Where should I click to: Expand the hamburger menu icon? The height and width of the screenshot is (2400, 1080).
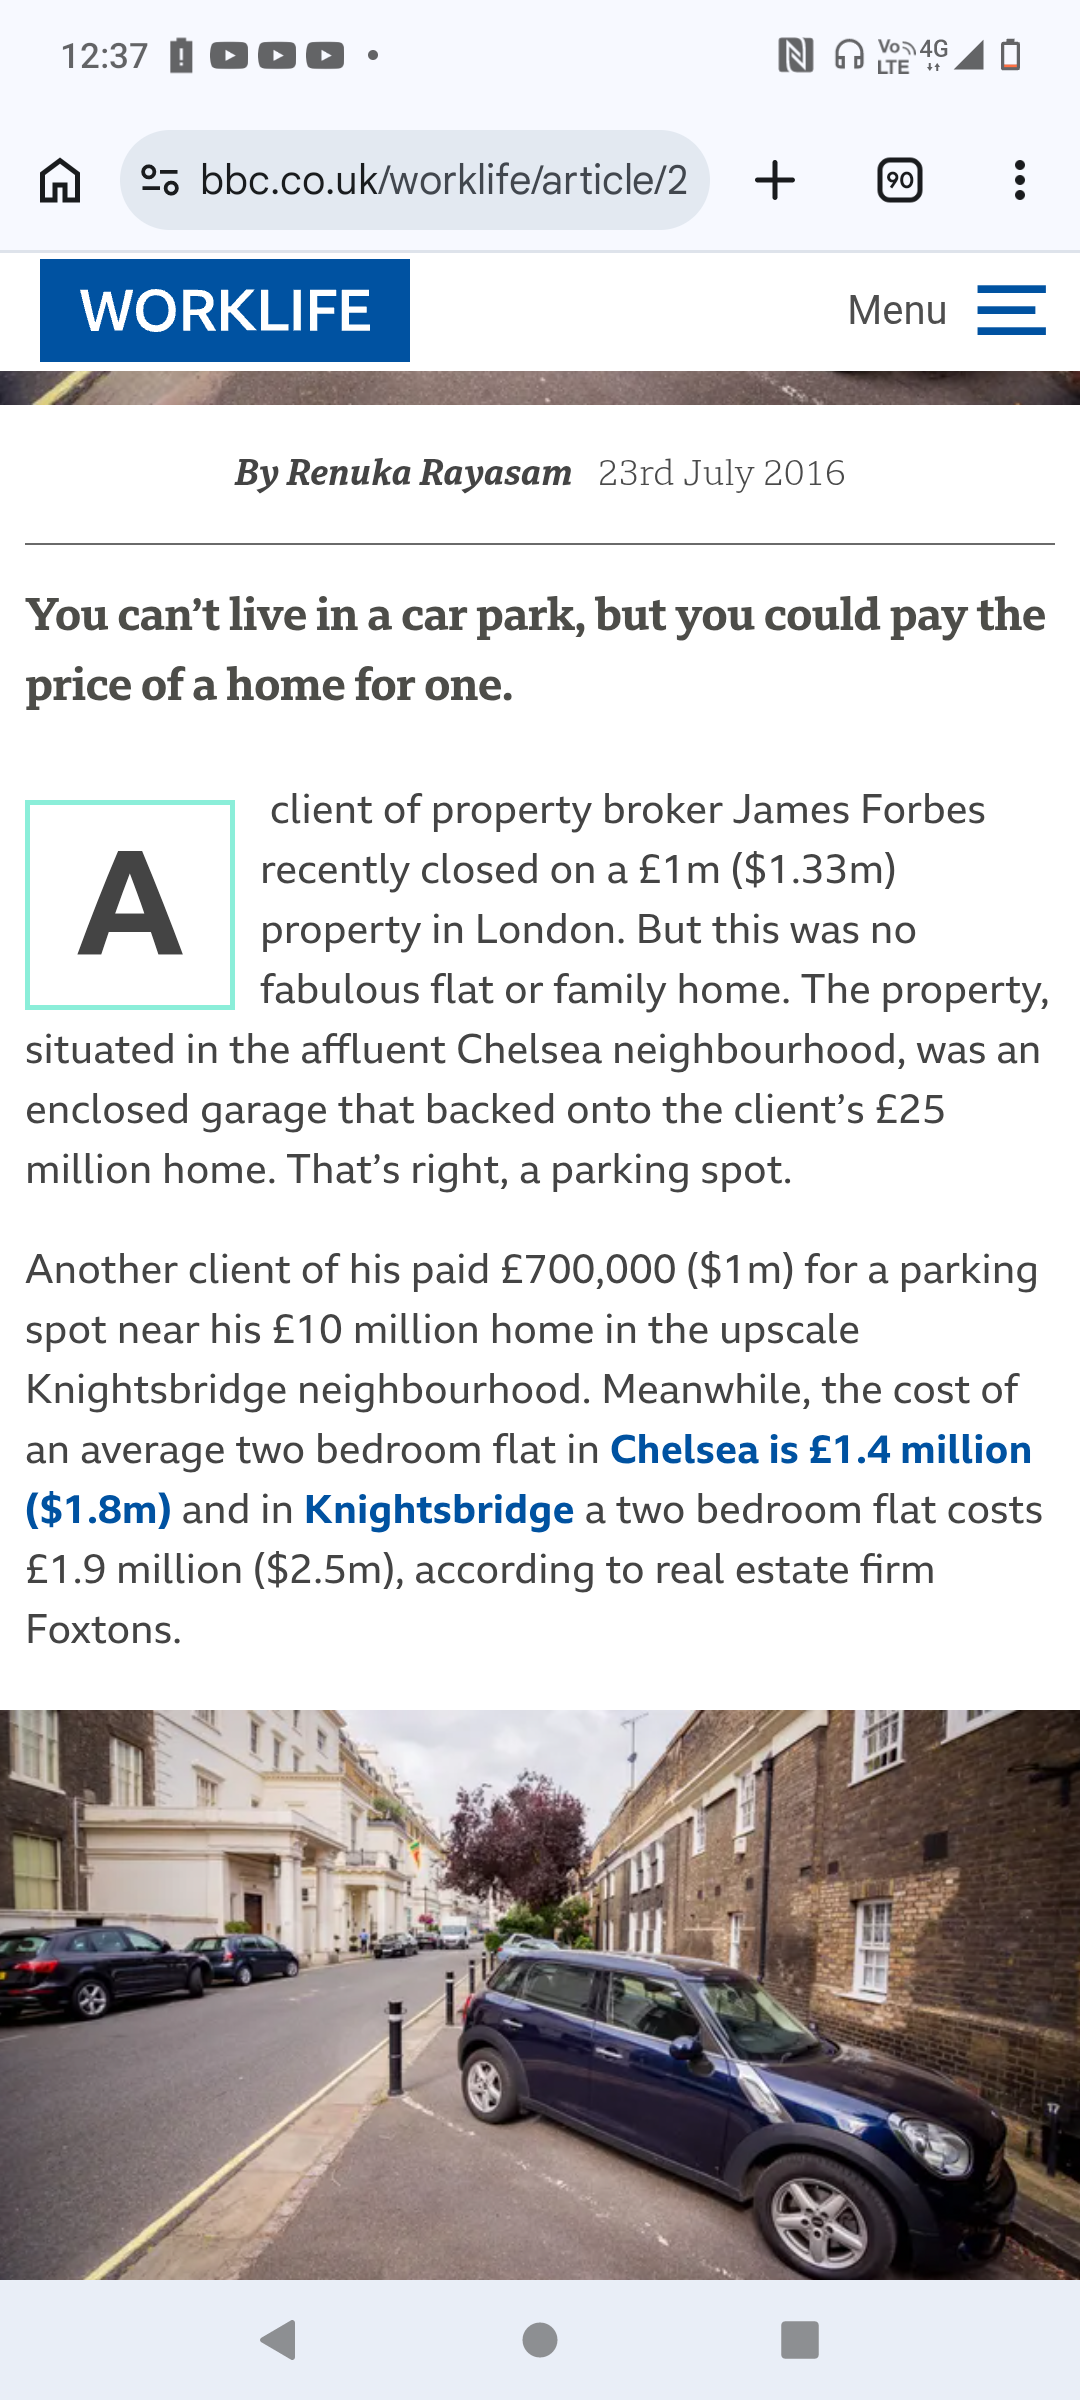[x=1011, y=310]
